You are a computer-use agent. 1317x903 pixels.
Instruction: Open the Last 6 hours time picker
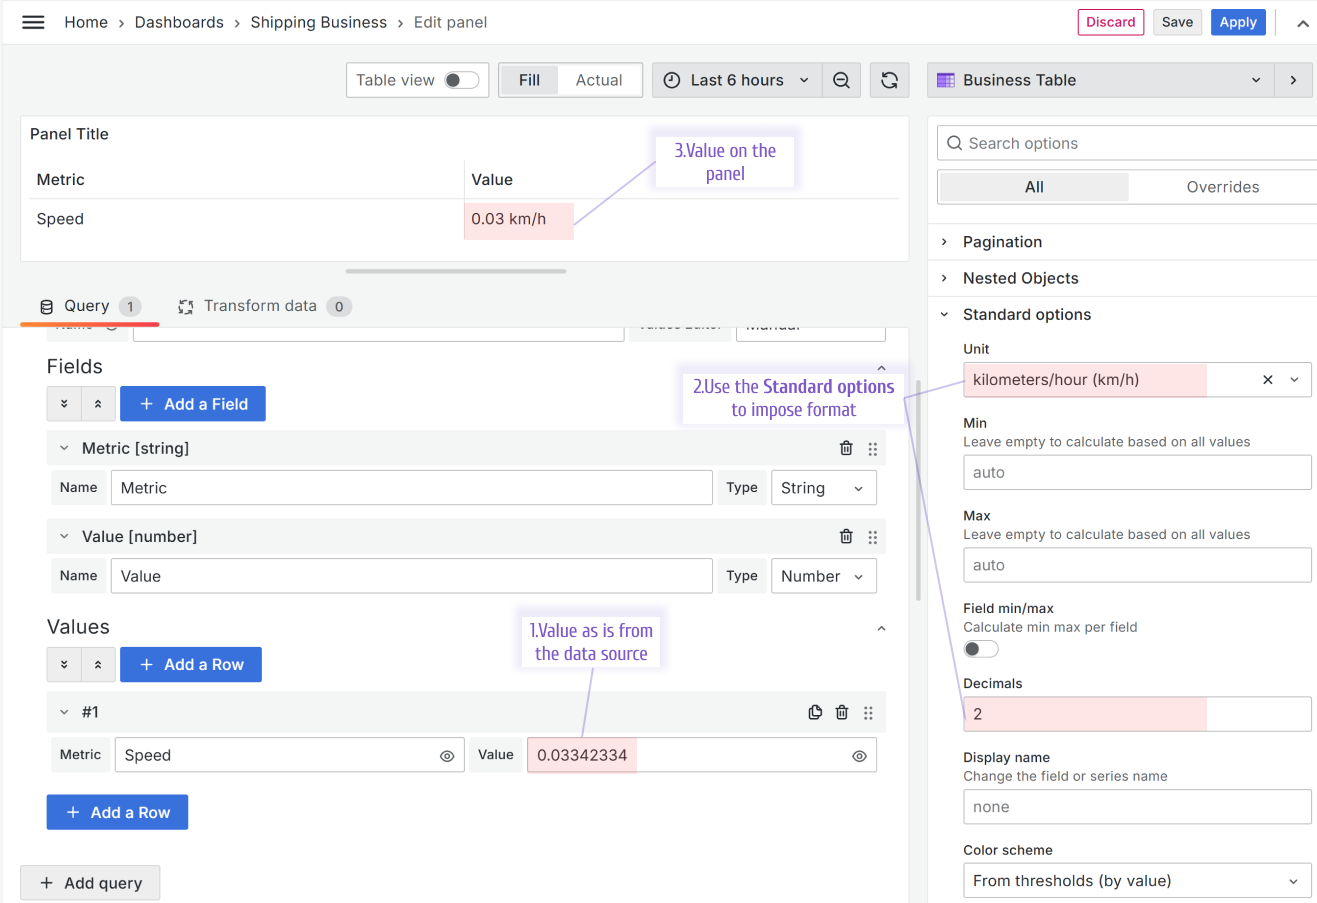[x=737, y=80]
